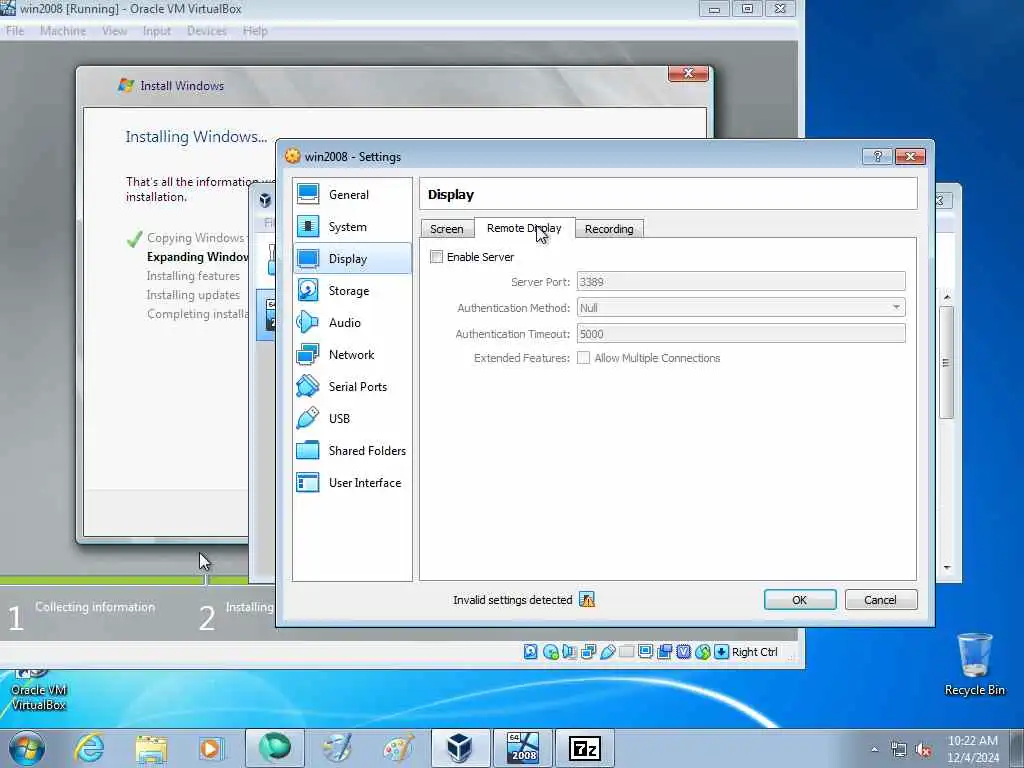Click the Server Port input field
This screenshot has width=1024, height=768.
[741, 281]
